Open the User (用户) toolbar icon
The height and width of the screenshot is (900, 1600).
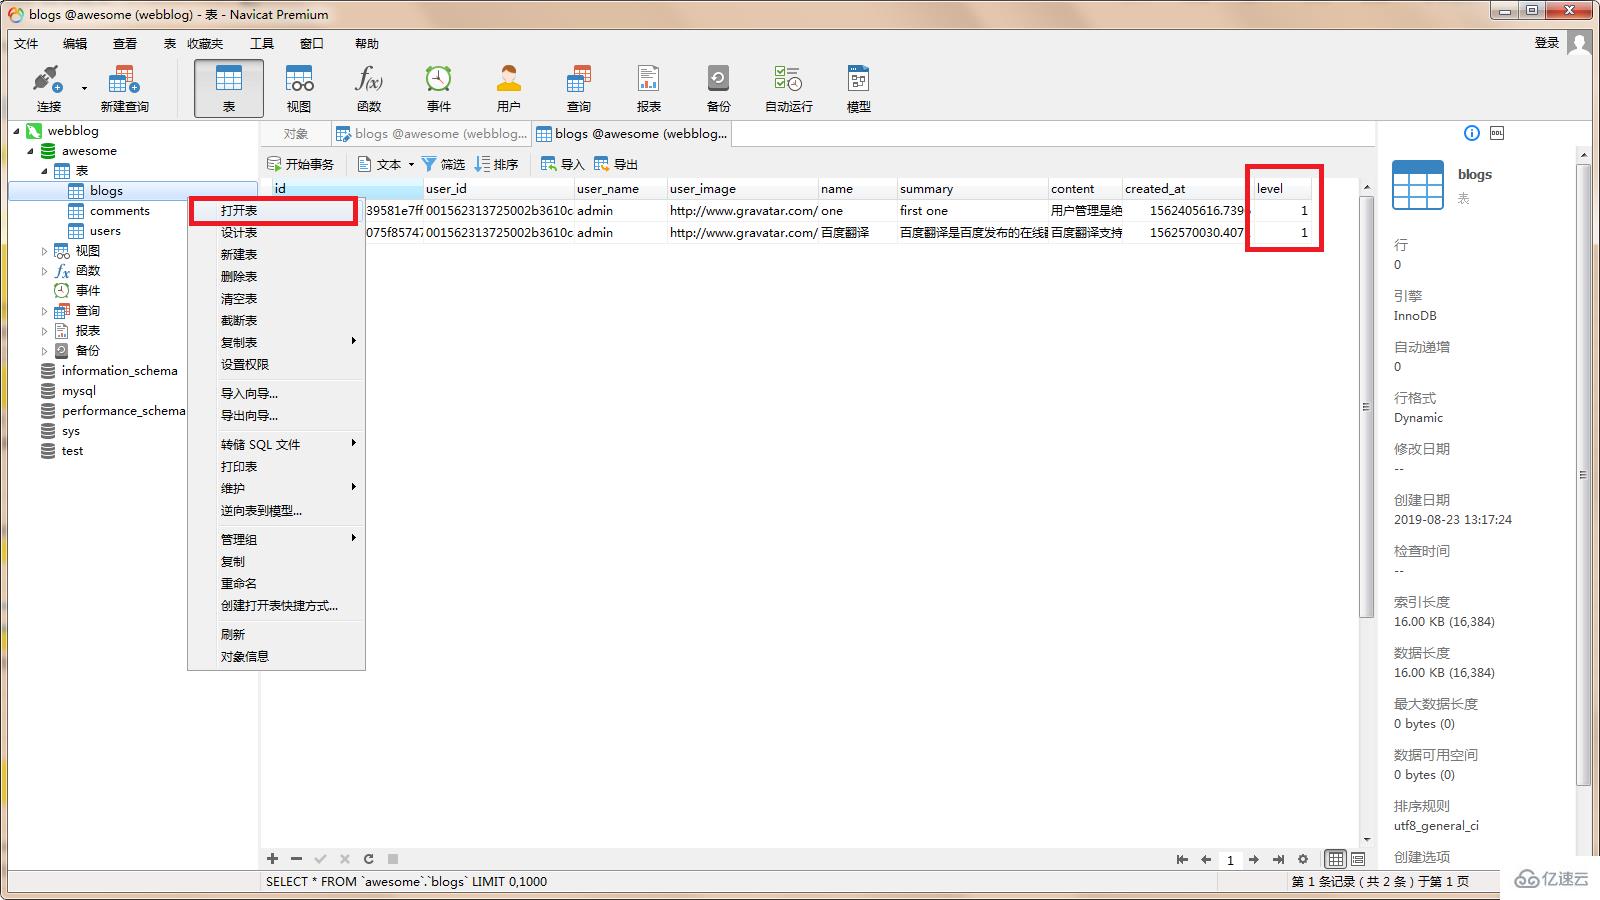click(x=509, y=88)
